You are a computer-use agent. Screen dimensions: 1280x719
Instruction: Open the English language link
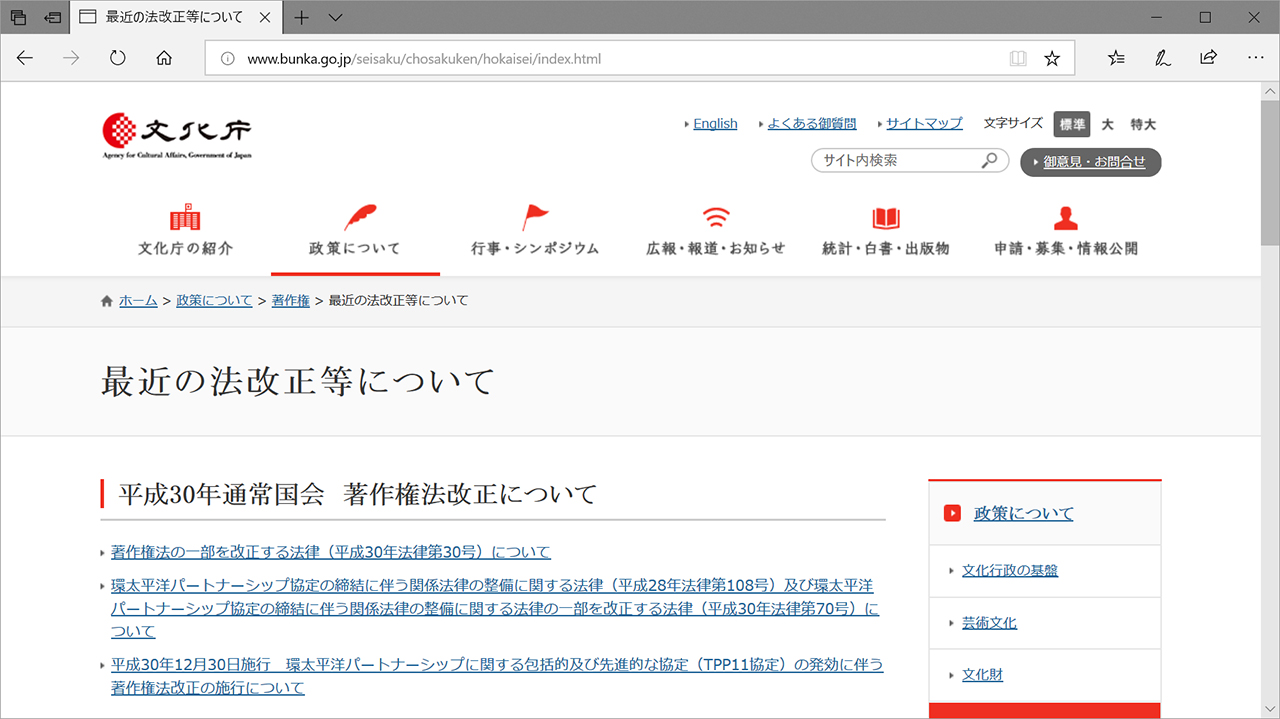(x=715, y=123)
